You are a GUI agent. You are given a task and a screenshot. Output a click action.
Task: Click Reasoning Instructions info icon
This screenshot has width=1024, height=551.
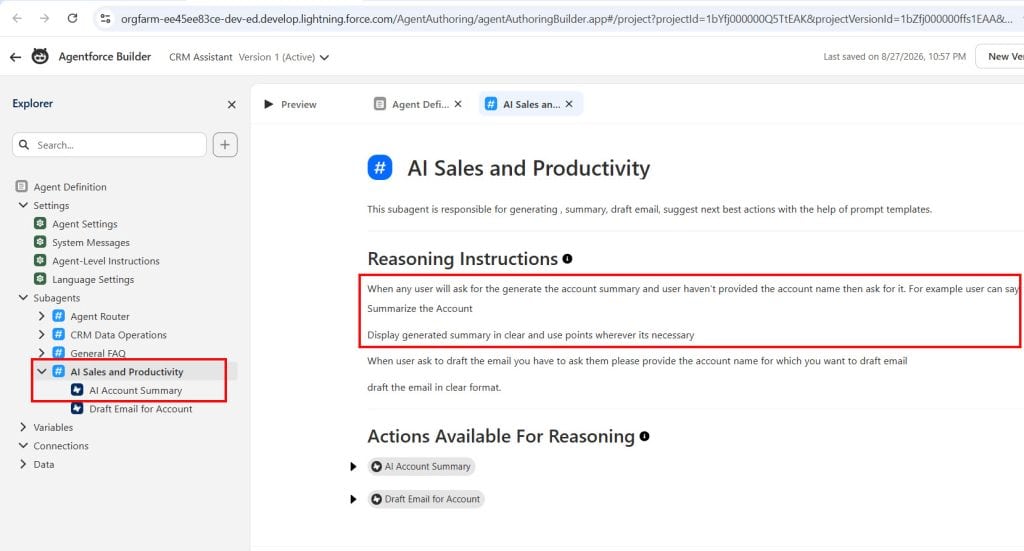[568, 259]
